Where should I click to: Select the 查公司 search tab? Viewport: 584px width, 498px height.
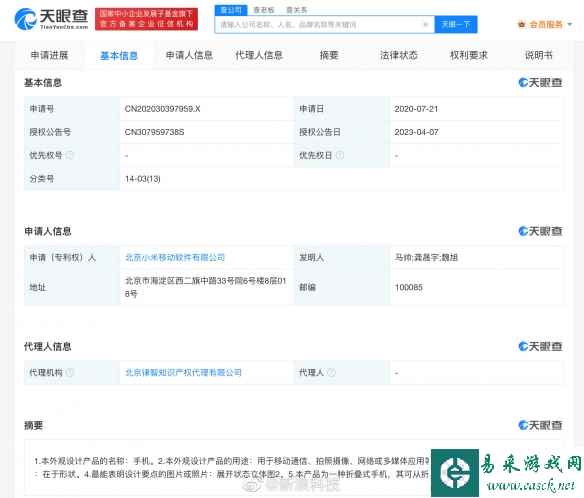click(231, 10)
